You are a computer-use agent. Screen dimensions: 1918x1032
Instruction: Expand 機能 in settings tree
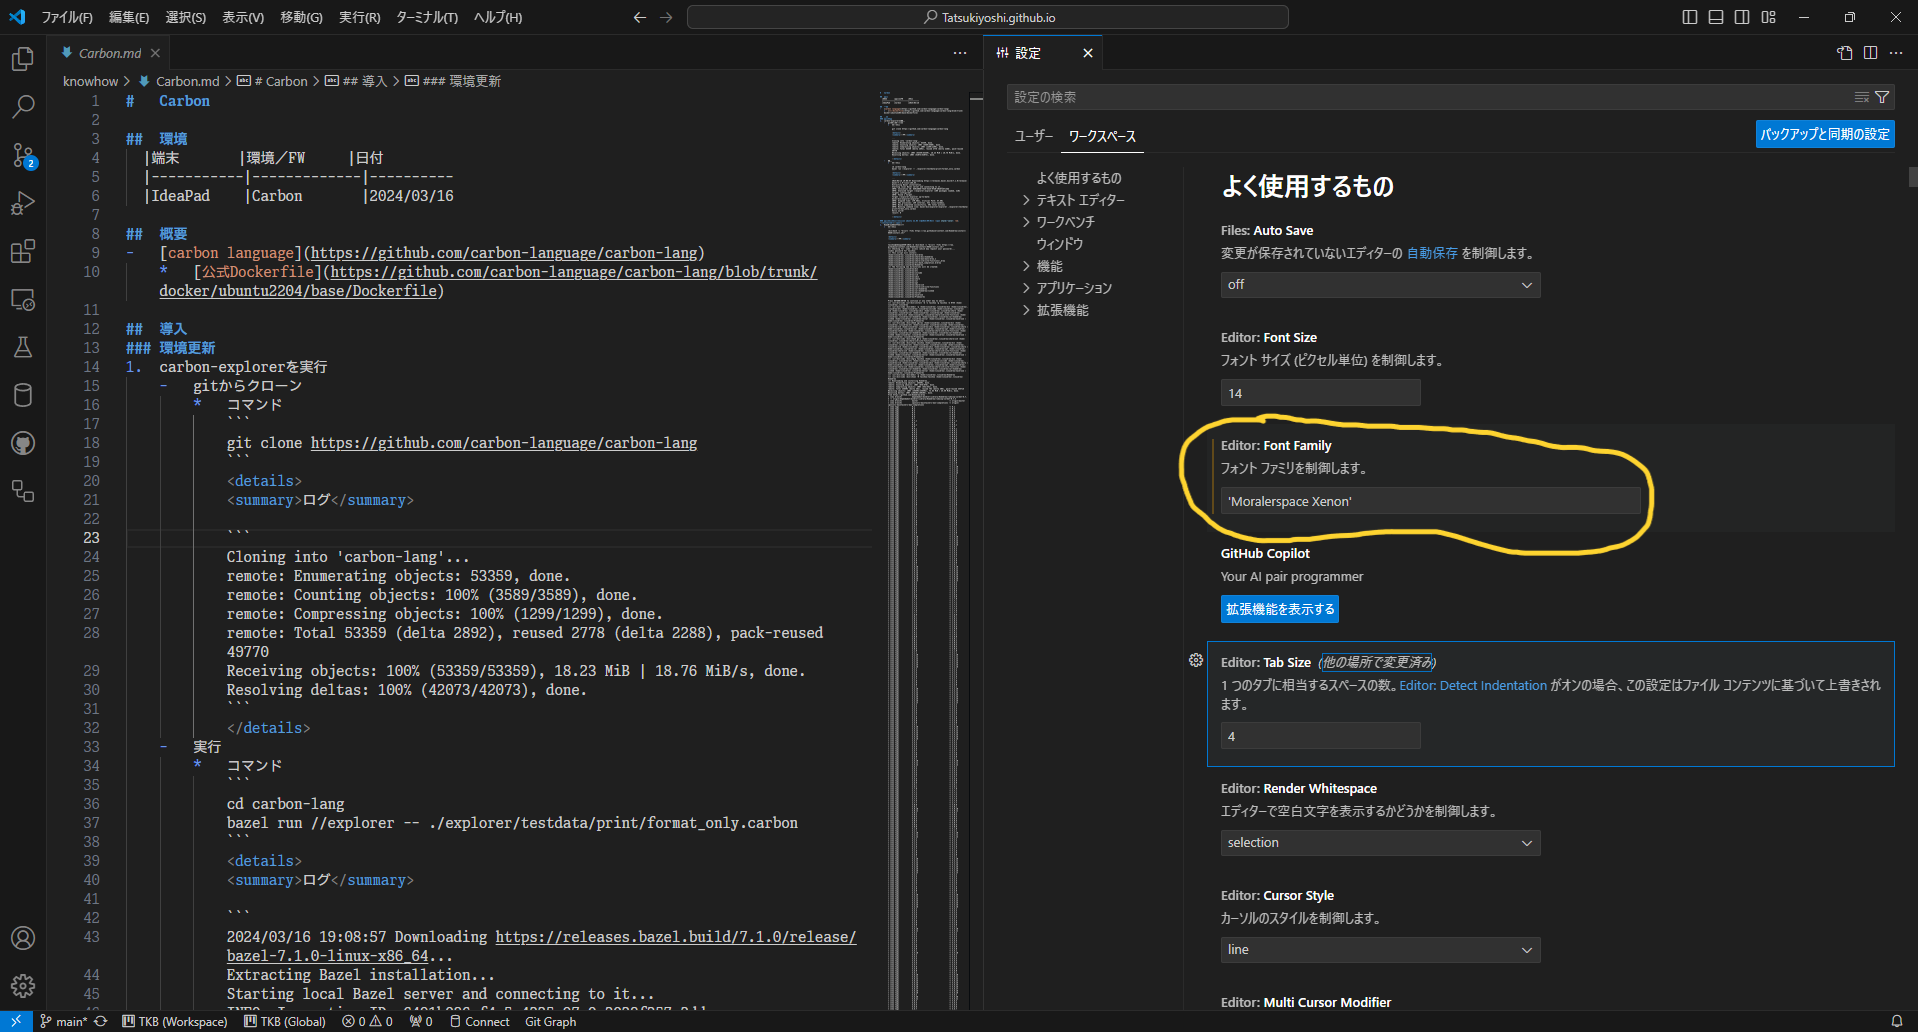point(1049,266)
